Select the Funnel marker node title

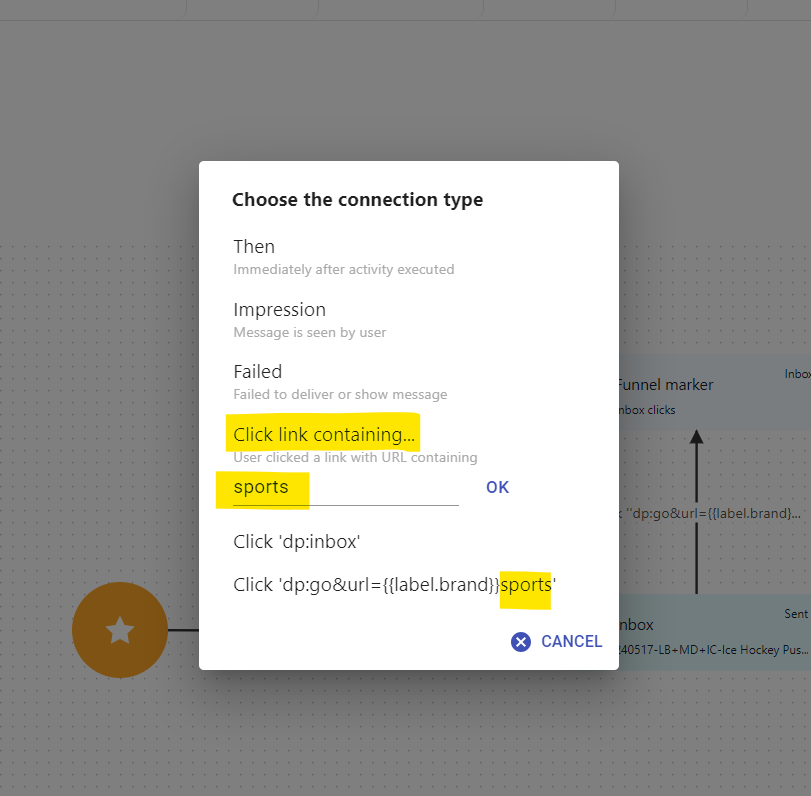666,385
